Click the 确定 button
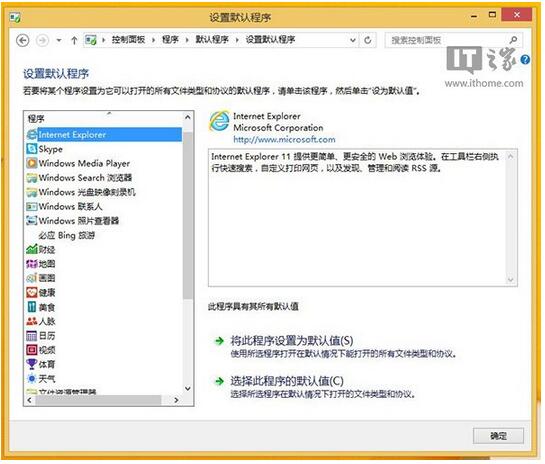This screenshot has width=545, height=464. [x=498, y=435]
